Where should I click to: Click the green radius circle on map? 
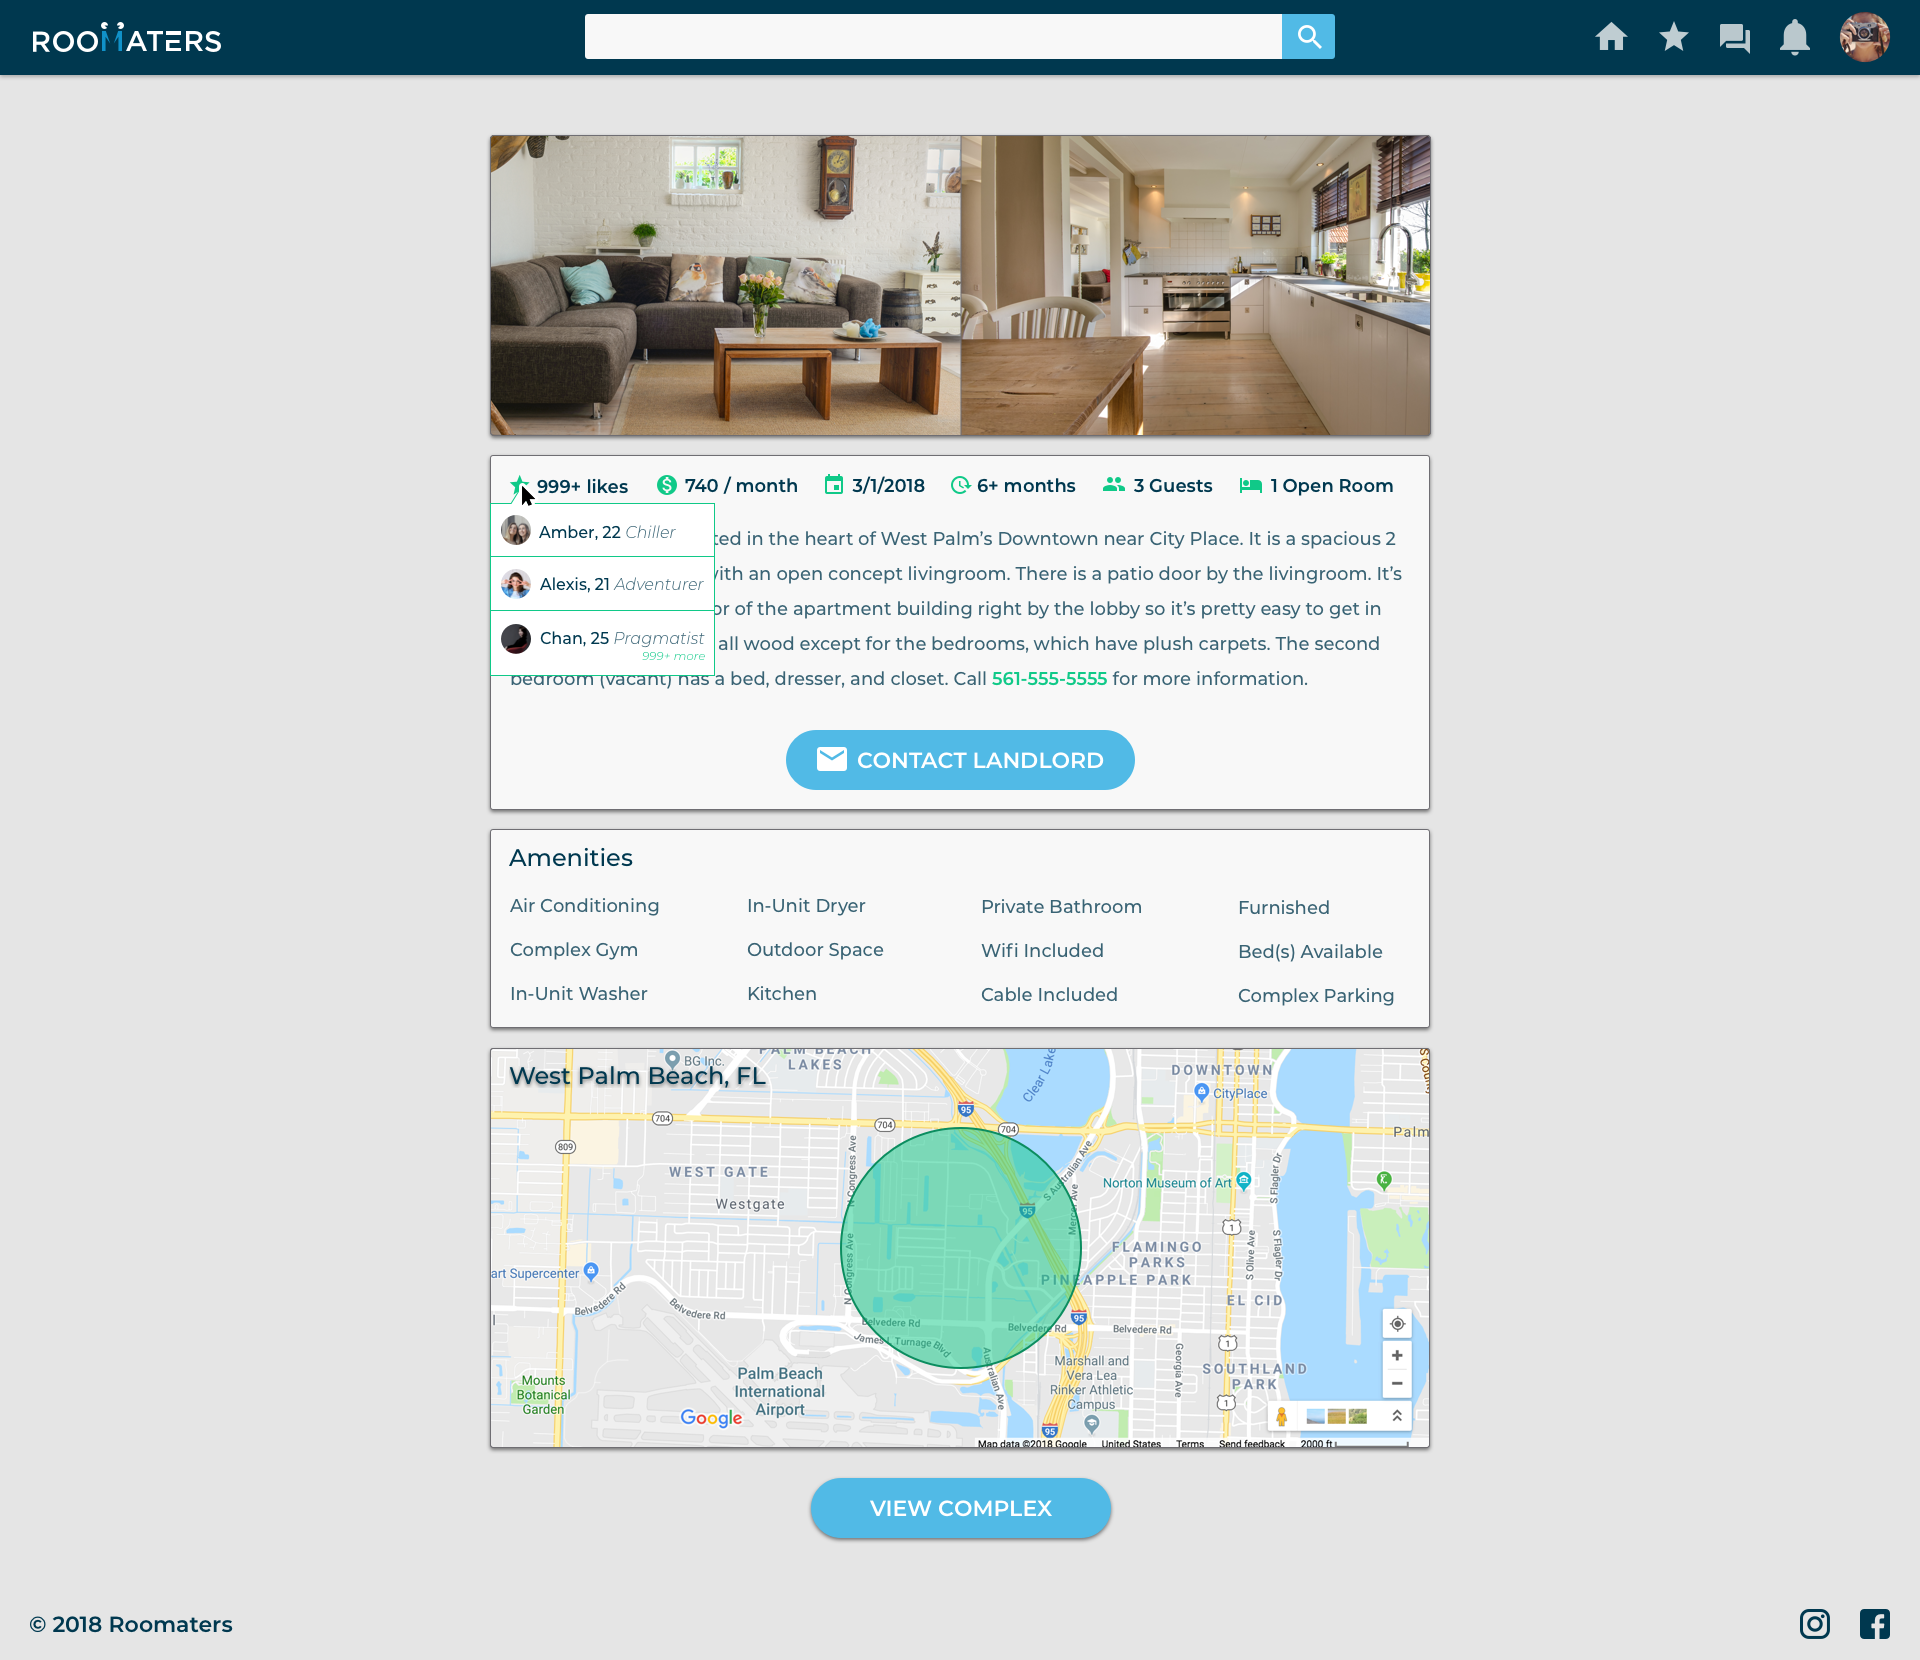pos(960,1248)
